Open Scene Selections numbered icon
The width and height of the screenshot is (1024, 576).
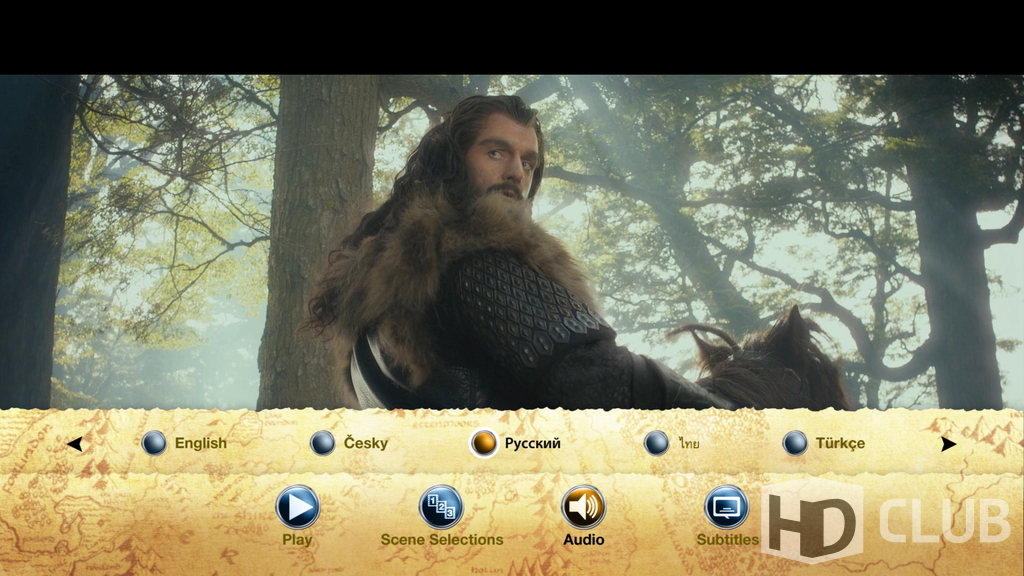[441, 507]
